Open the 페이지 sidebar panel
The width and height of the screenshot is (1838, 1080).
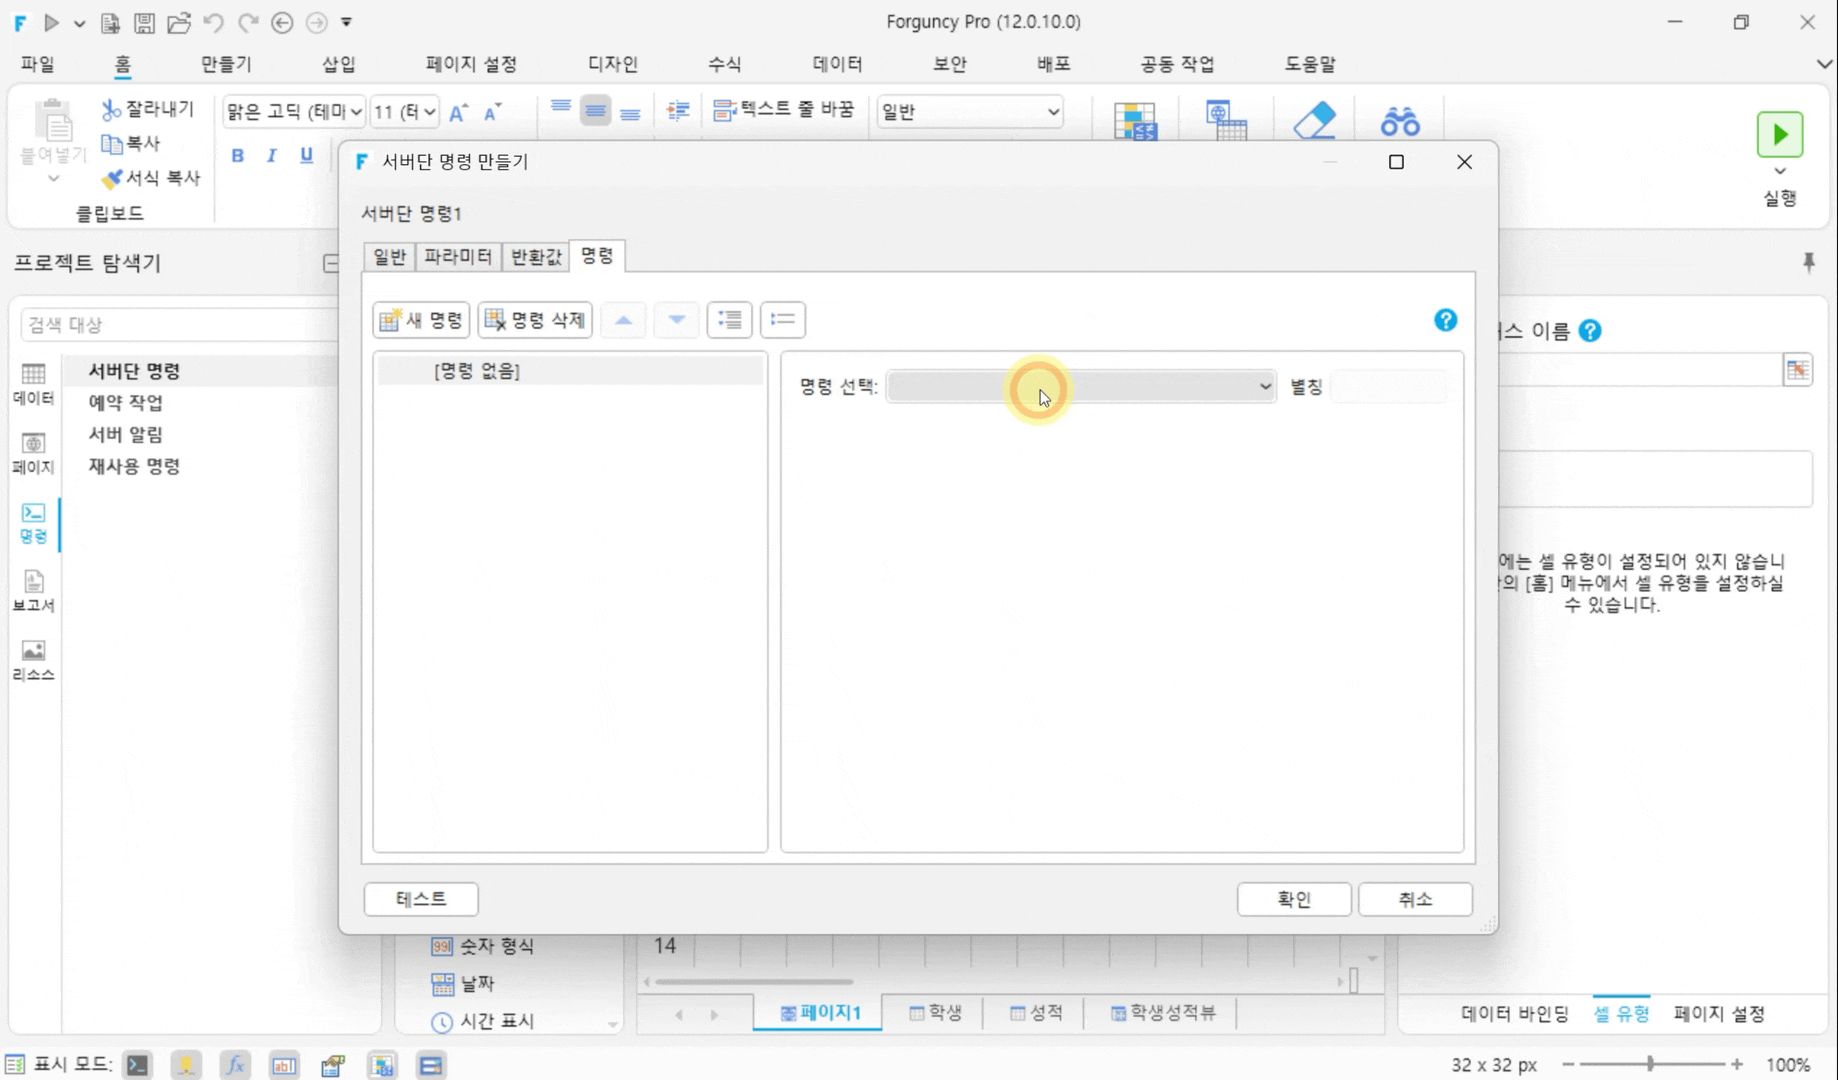coord(33,453)
